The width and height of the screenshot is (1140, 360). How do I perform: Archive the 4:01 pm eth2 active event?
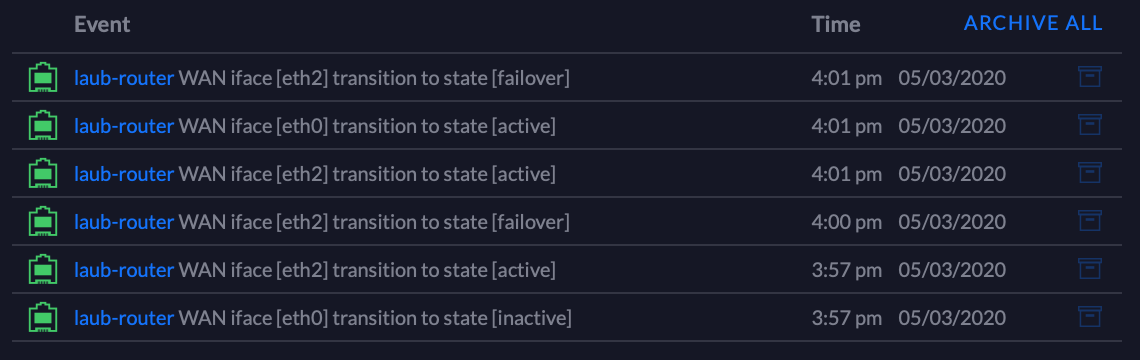(x=1089, y=172)
